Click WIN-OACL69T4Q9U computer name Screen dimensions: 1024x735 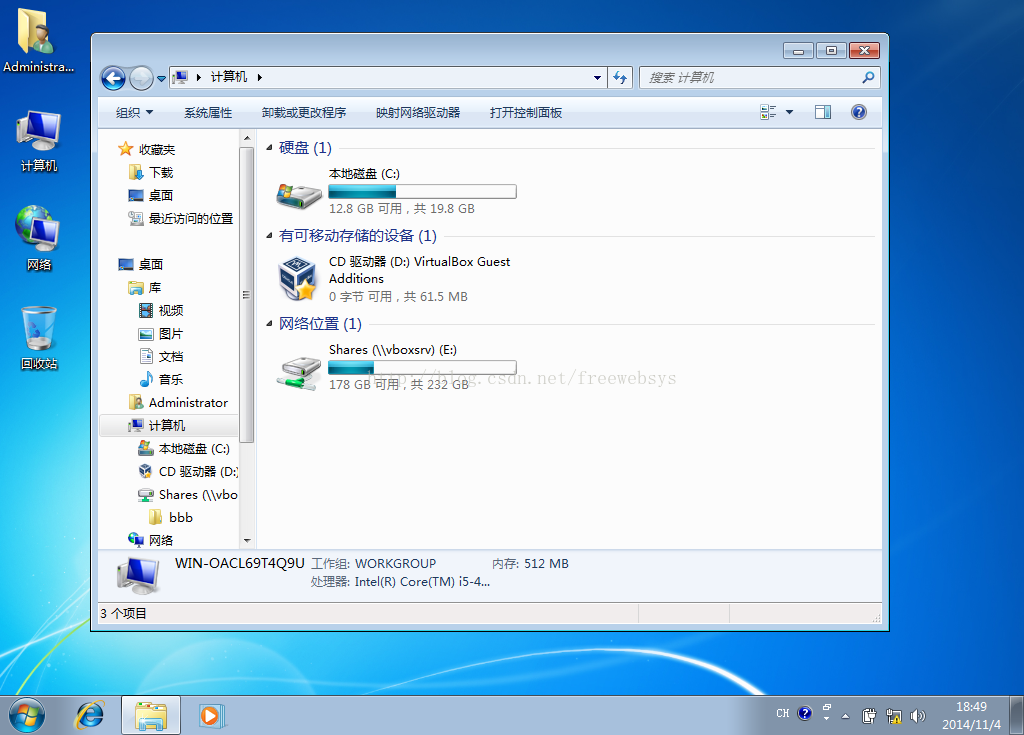click(240, 563)
